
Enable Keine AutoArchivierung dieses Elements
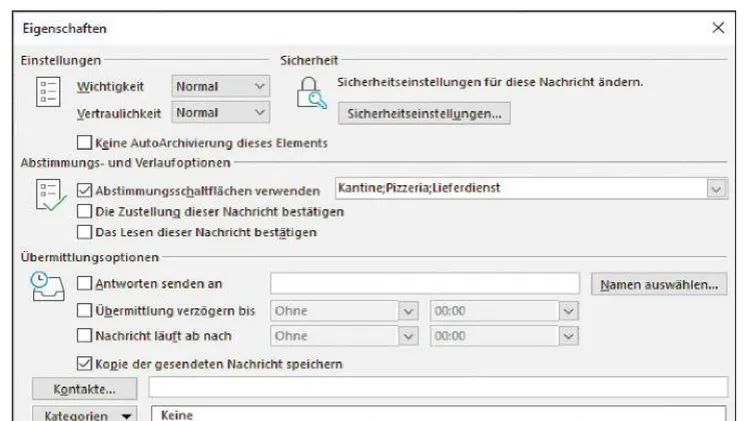pos(84,142)
